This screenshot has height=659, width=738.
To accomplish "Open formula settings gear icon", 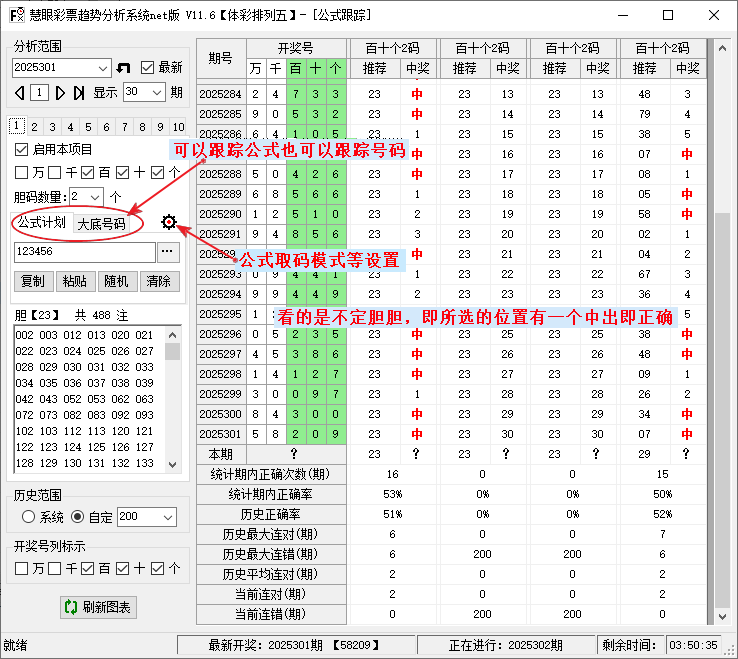I will pos(169,222).
